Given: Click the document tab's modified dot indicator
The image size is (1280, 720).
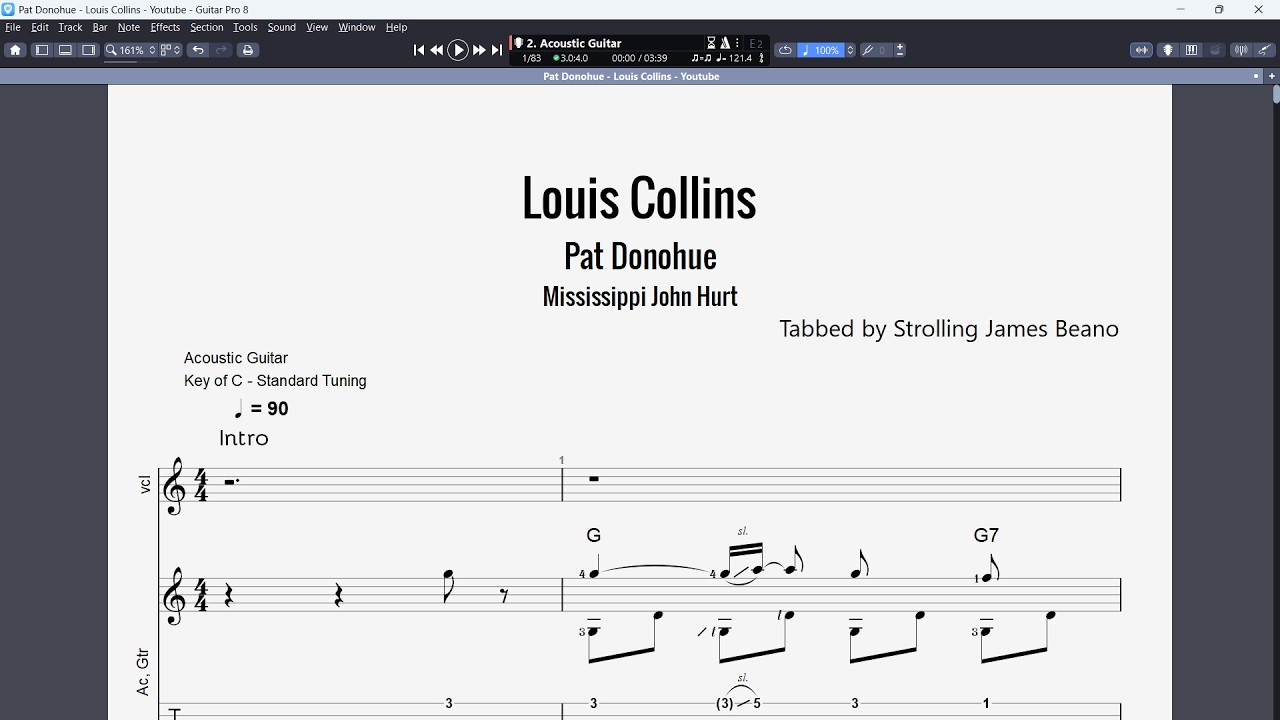Looking at the screenshot, I should pyautogui.click(x=1257, y=76).
